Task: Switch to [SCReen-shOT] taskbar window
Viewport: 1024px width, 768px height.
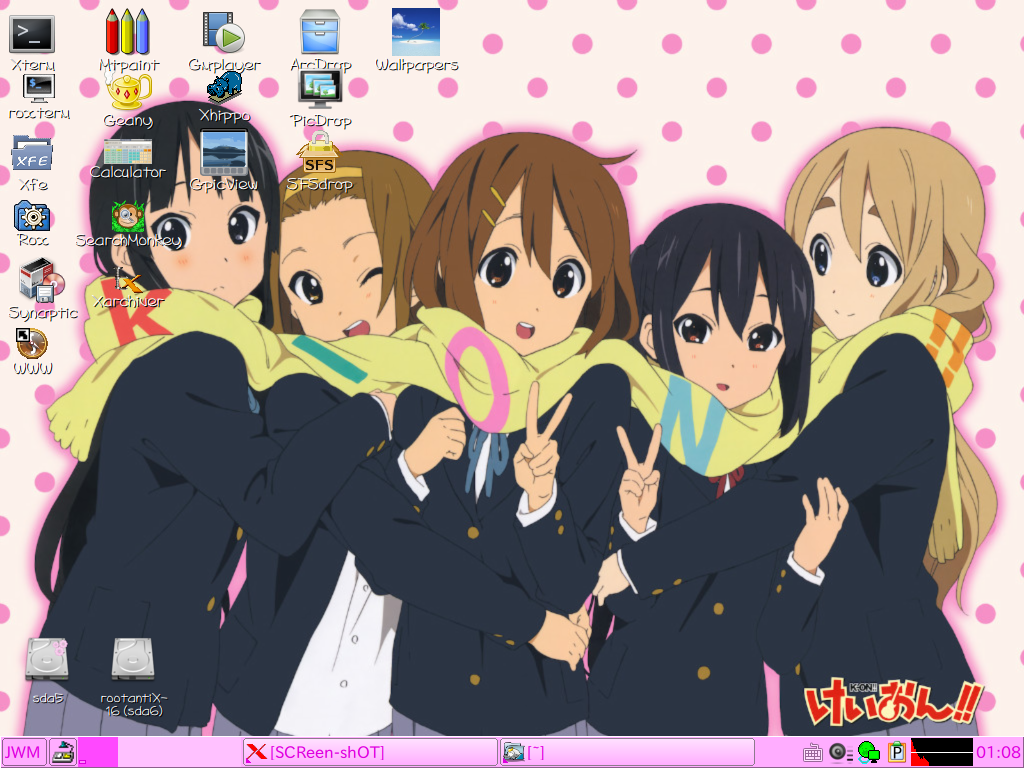Action: pyautogui.click(x=370, y=752)
